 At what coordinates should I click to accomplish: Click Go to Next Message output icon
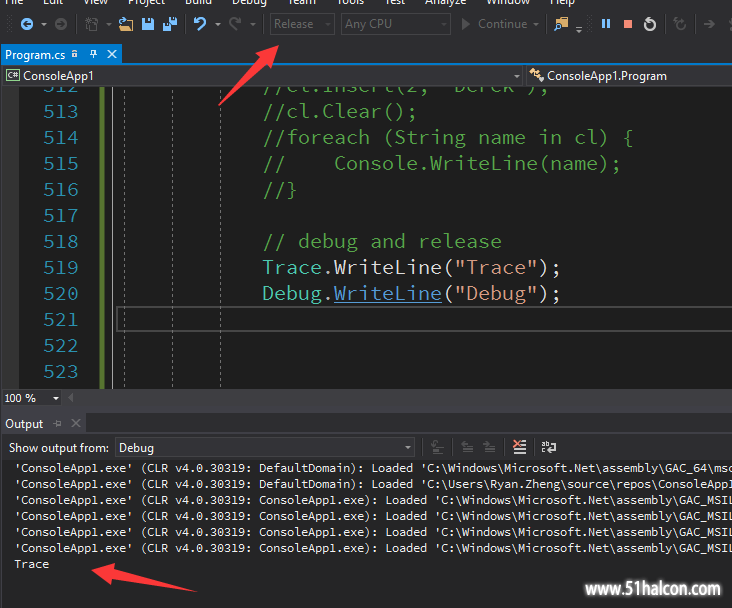click(x=489, y=447)
